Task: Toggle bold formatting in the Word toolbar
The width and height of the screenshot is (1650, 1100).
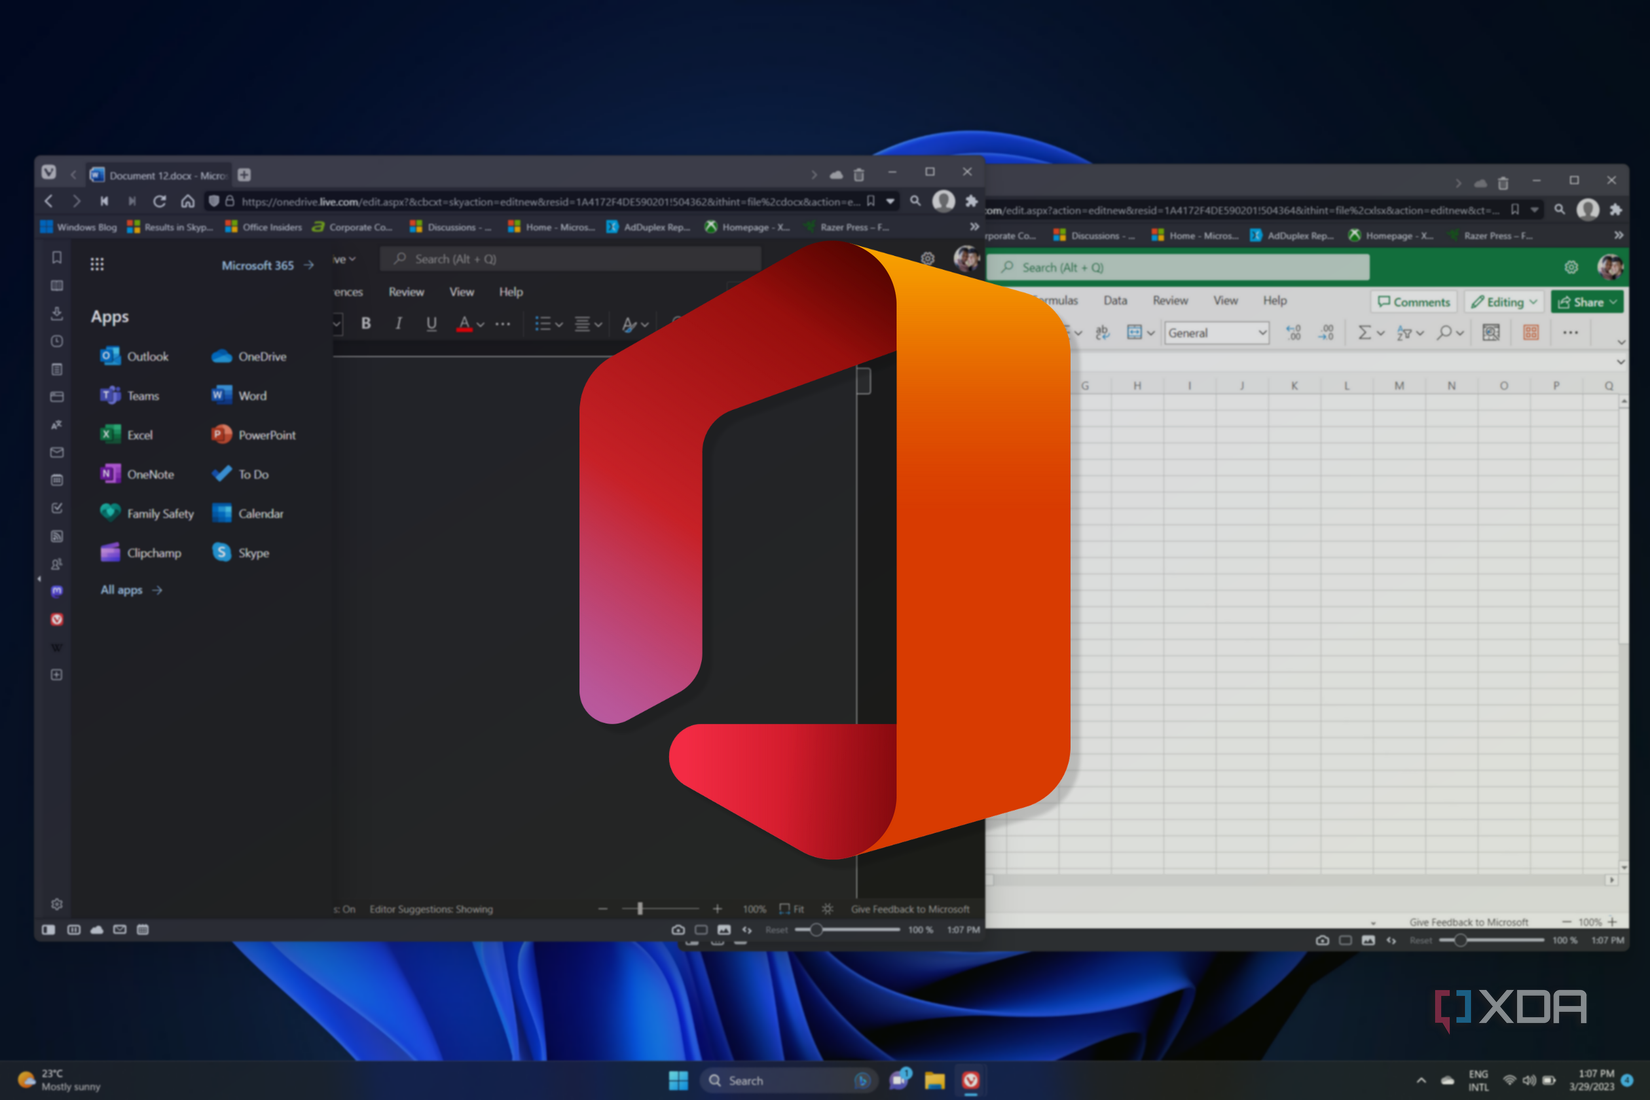Action: coord(366,324)
